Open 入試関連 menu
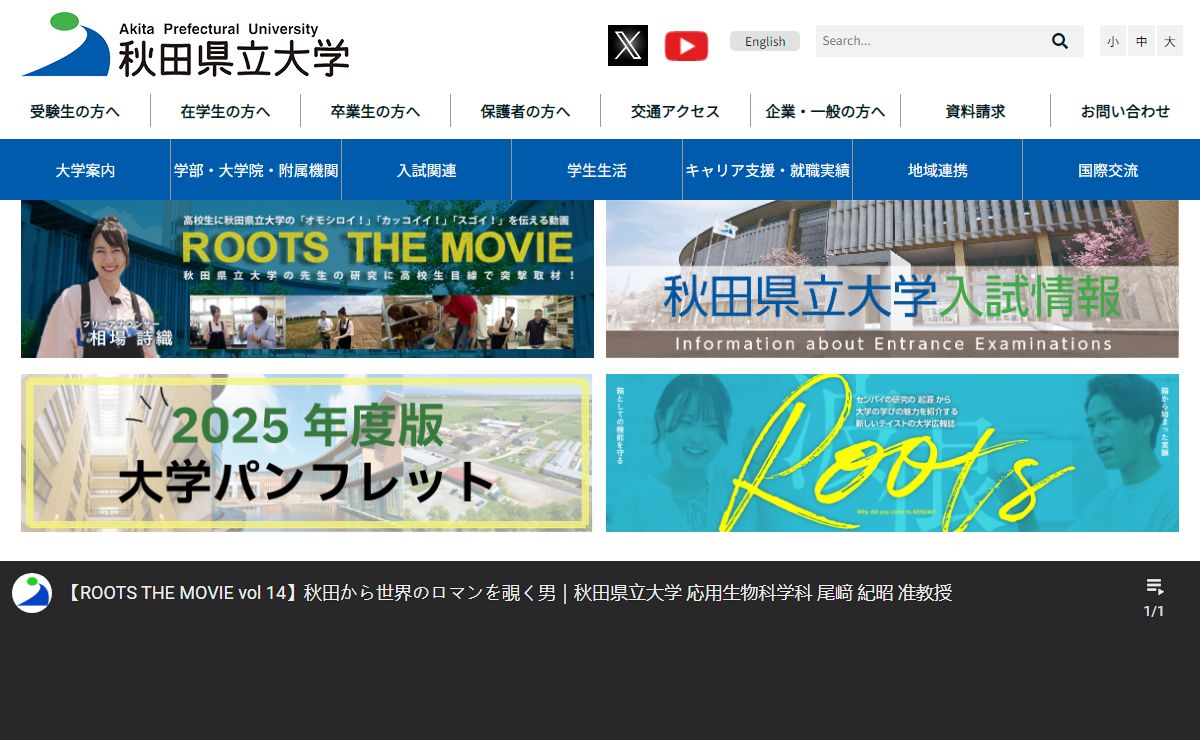Screen dimensions: 1200x740 pos(427,170)
